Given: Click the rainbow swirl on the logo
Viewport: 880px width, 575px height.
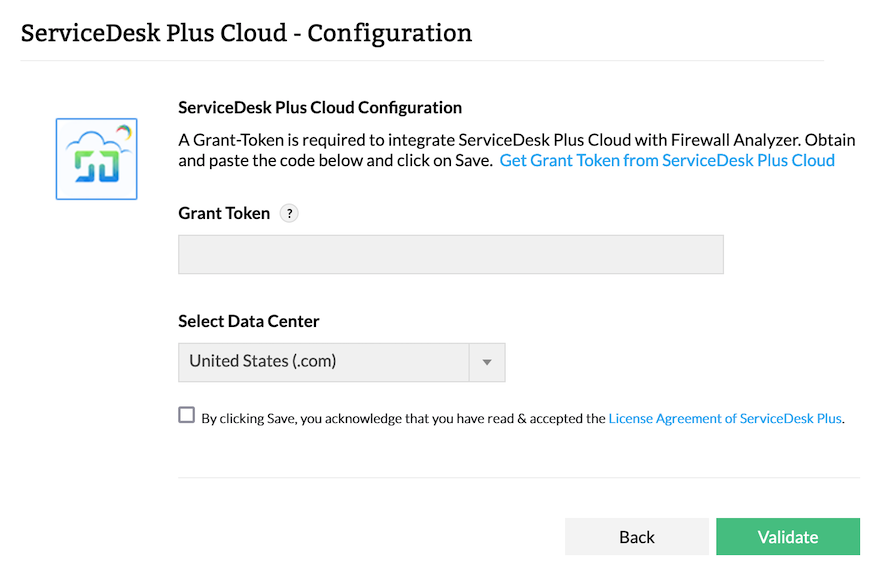Looking at the screenshot, I should [123, 131].
